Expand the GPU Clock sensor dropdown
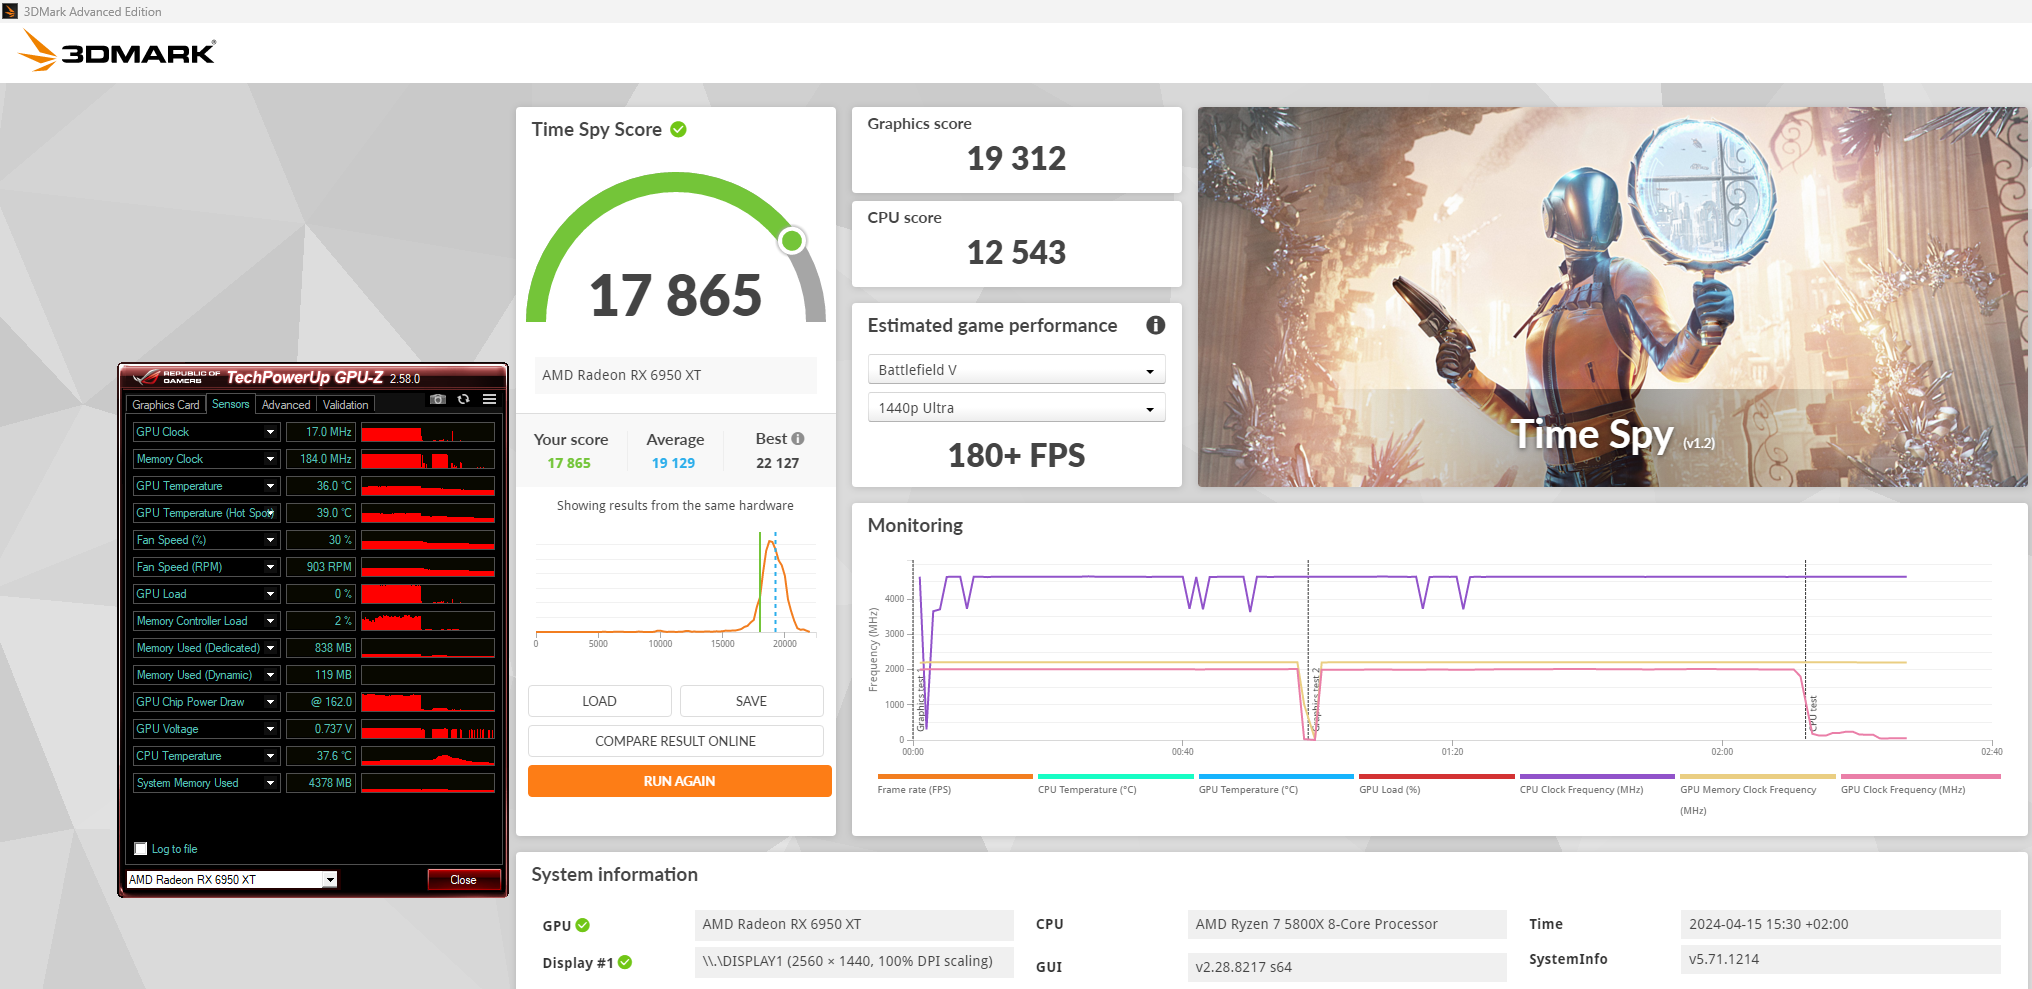2032x989 pixels. pyautogui.click(x=270, y=432)
